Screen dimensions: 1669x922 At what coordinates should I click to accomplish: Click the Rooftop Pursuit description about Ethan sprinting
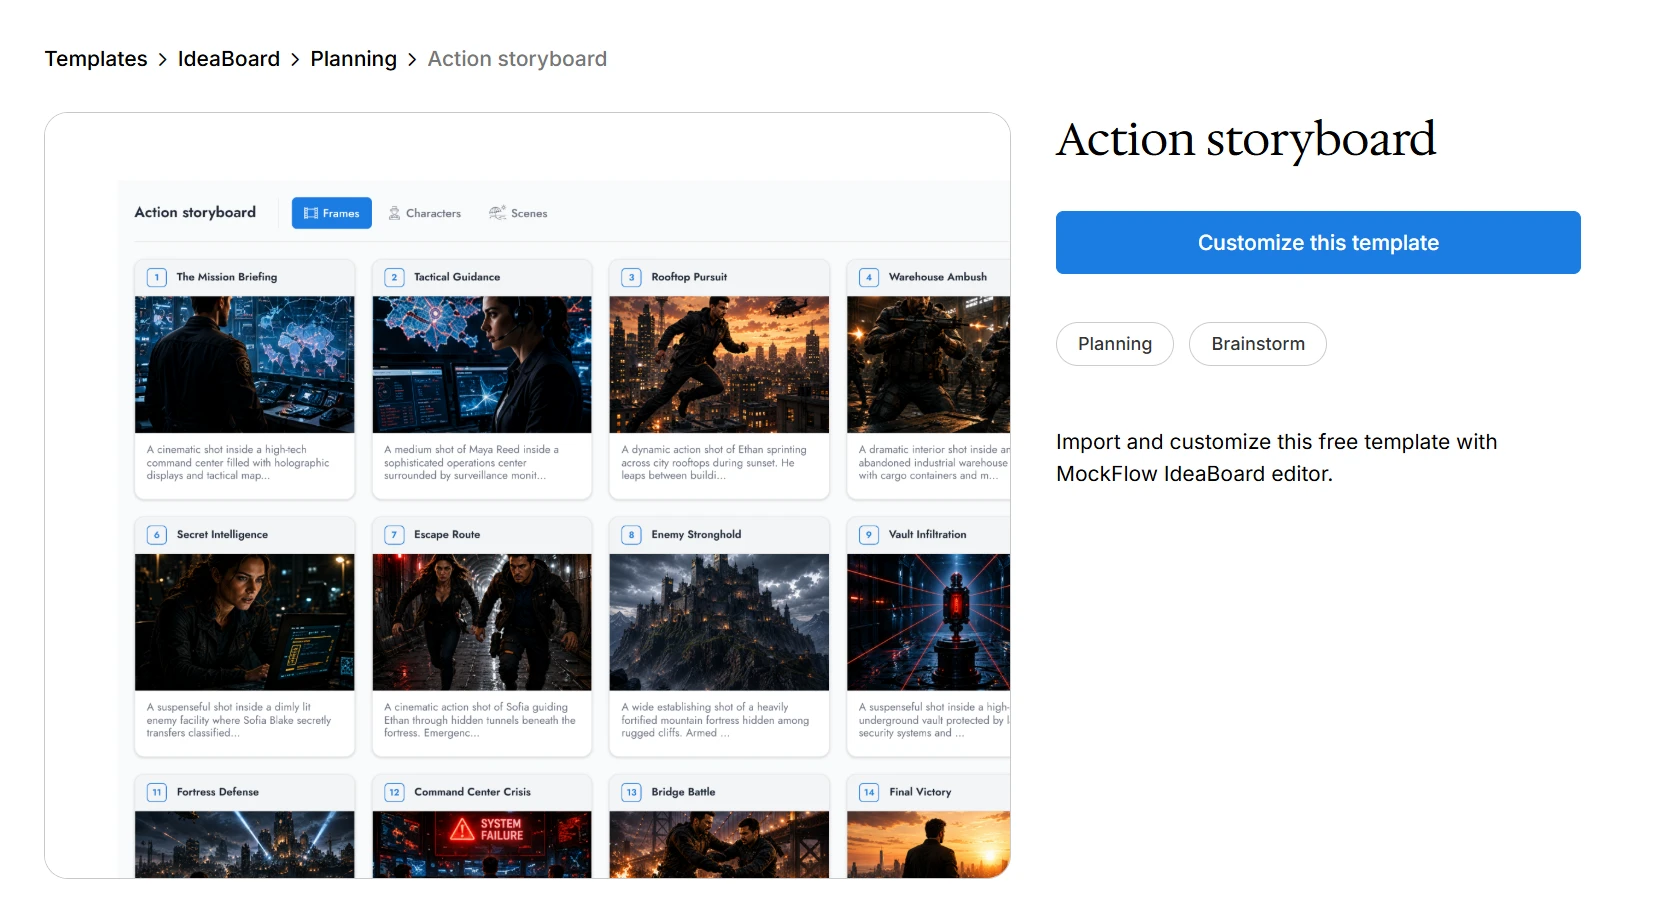coord(714,463)
